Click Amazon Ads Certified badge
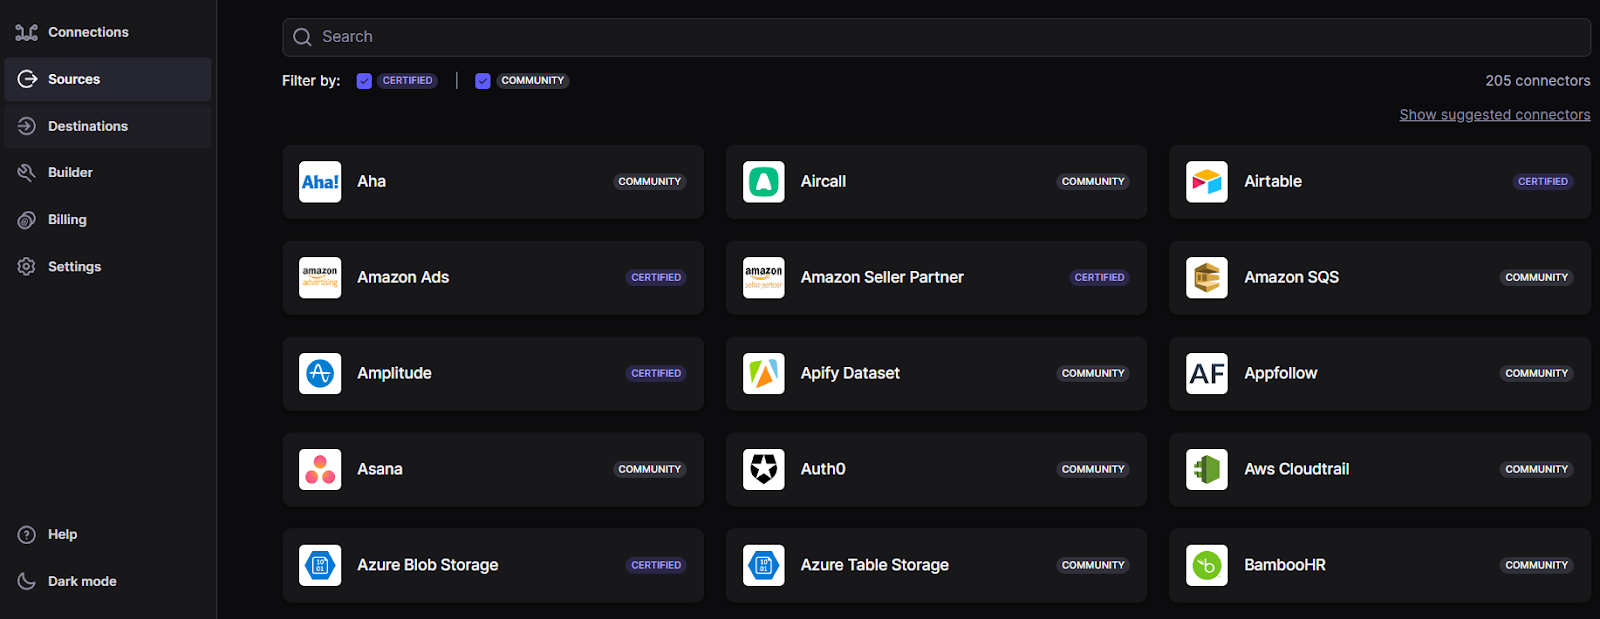This screenshot has width=1600, height=619. [x=656, y=277]
